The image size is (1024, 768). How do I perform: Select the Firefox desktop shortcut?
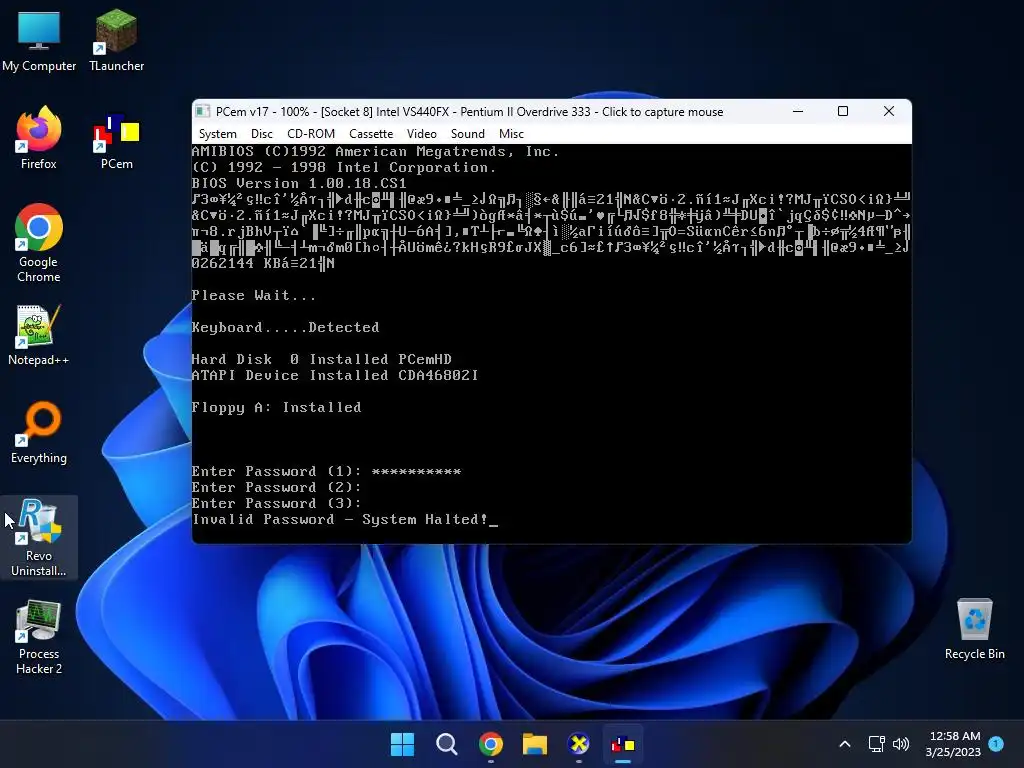(39, 138)
